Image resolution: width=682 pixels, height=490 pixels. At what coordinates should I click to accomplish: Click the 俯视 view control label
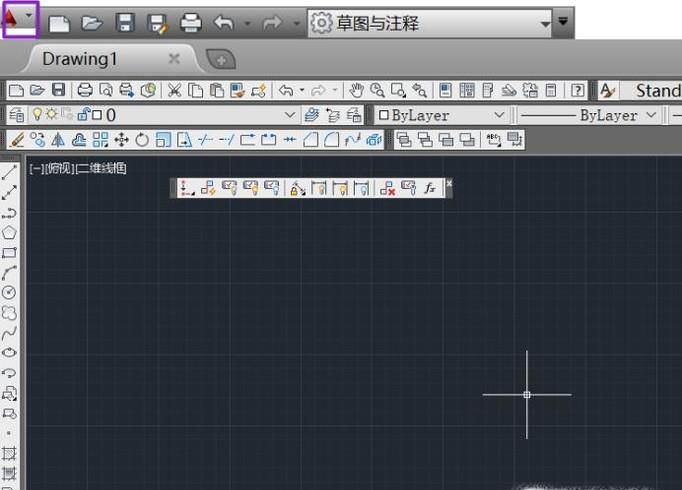59,169
